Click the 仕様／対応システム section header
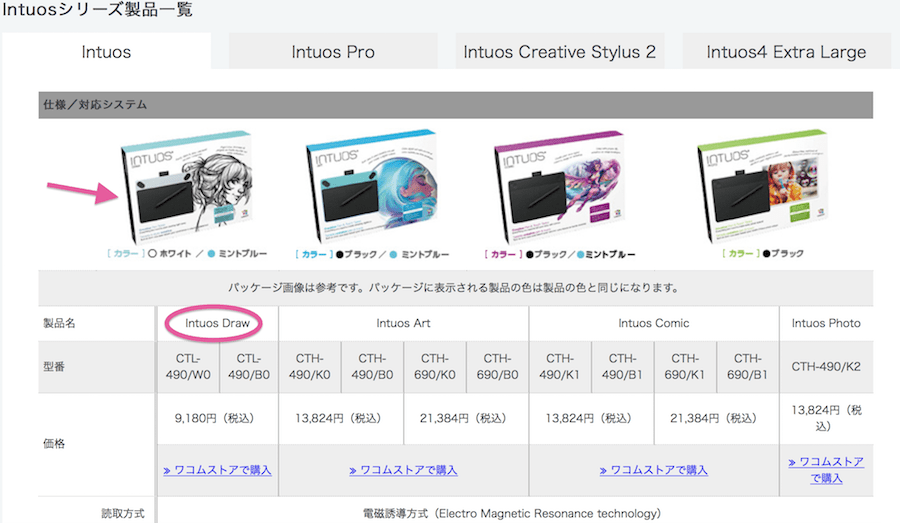The image size is (900, 523). [x=456, y=105]
